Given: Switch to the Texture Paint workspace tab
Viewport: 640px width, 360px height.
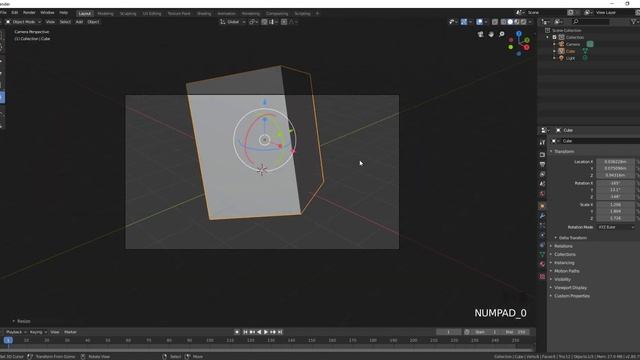Looking at the screenshot, I should pyautogui.click(x=179, y=13).
